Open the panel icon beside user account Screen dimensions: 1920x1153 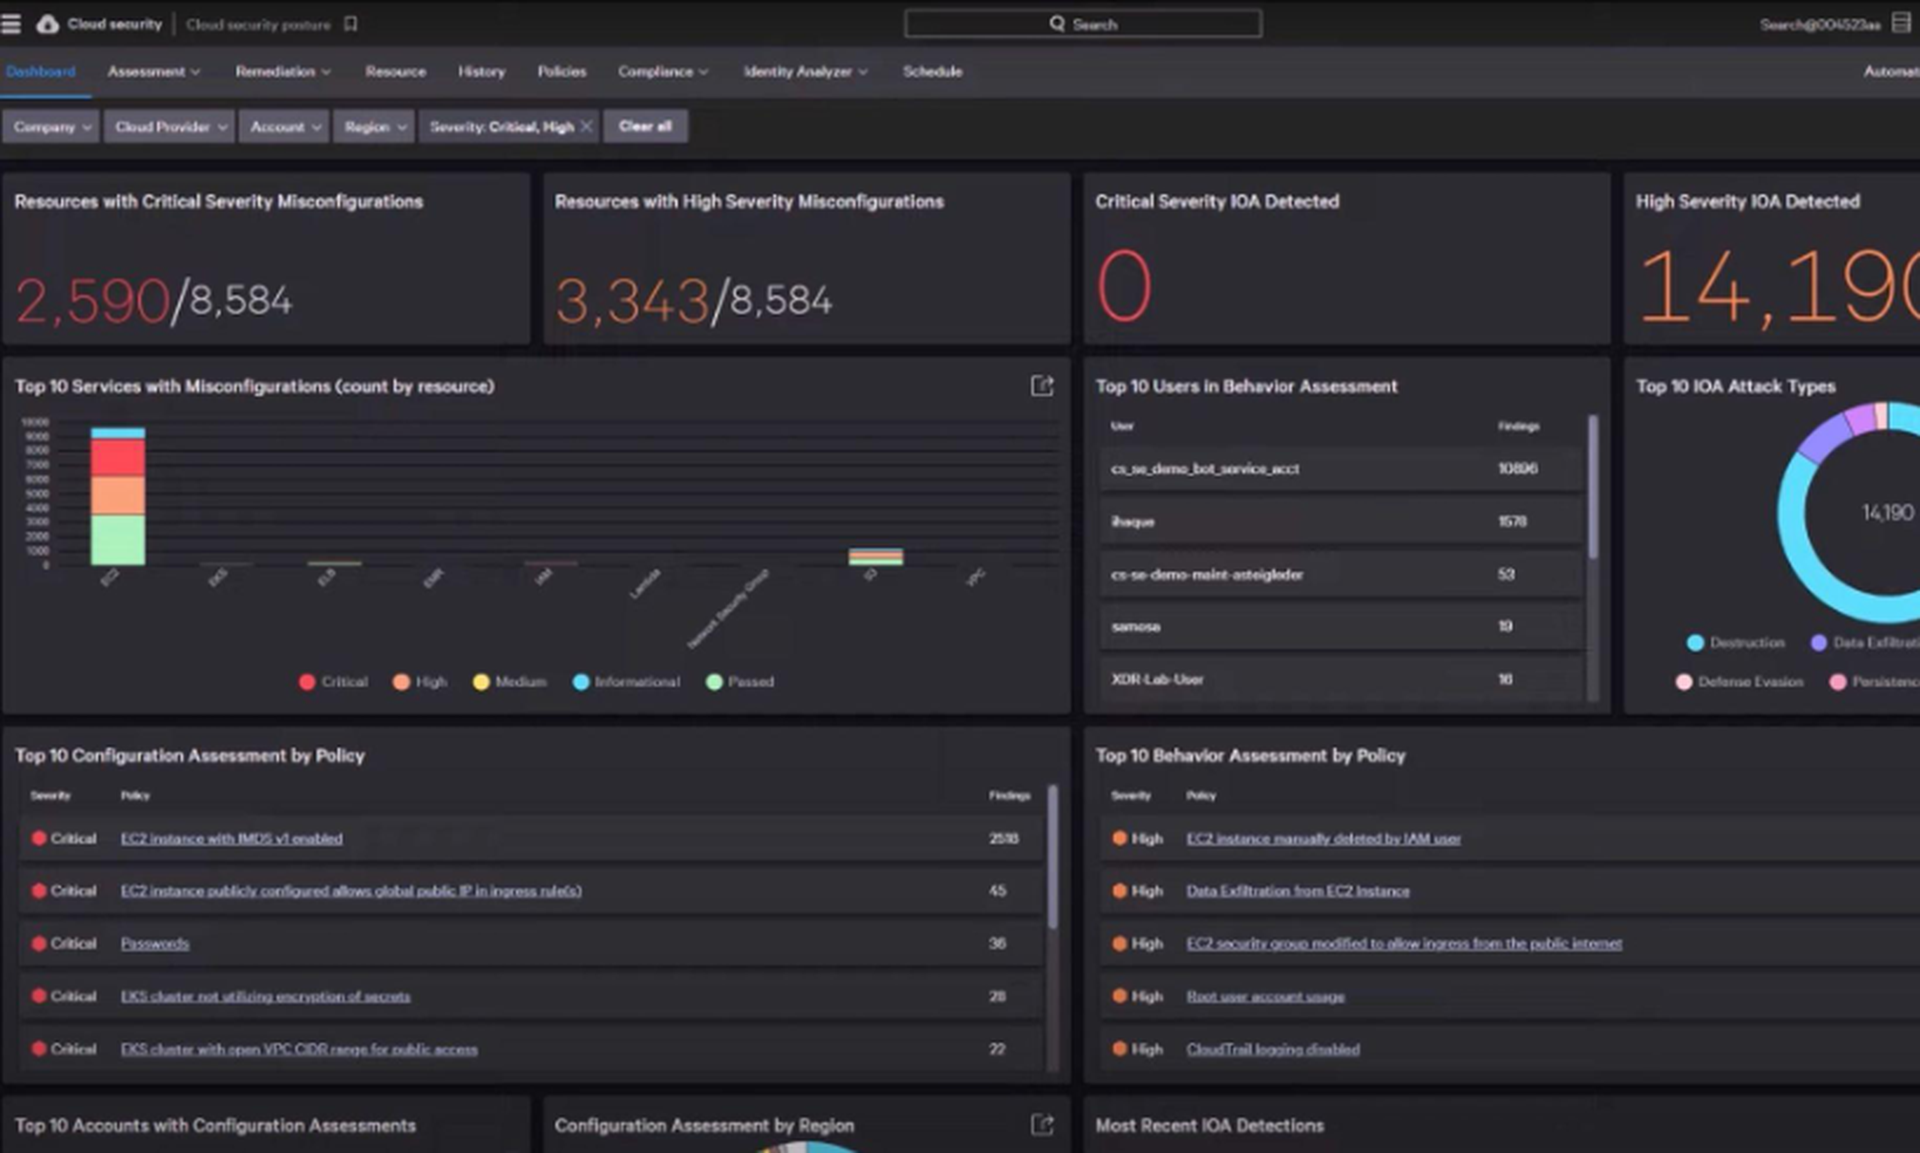(x=1901, y=24)
